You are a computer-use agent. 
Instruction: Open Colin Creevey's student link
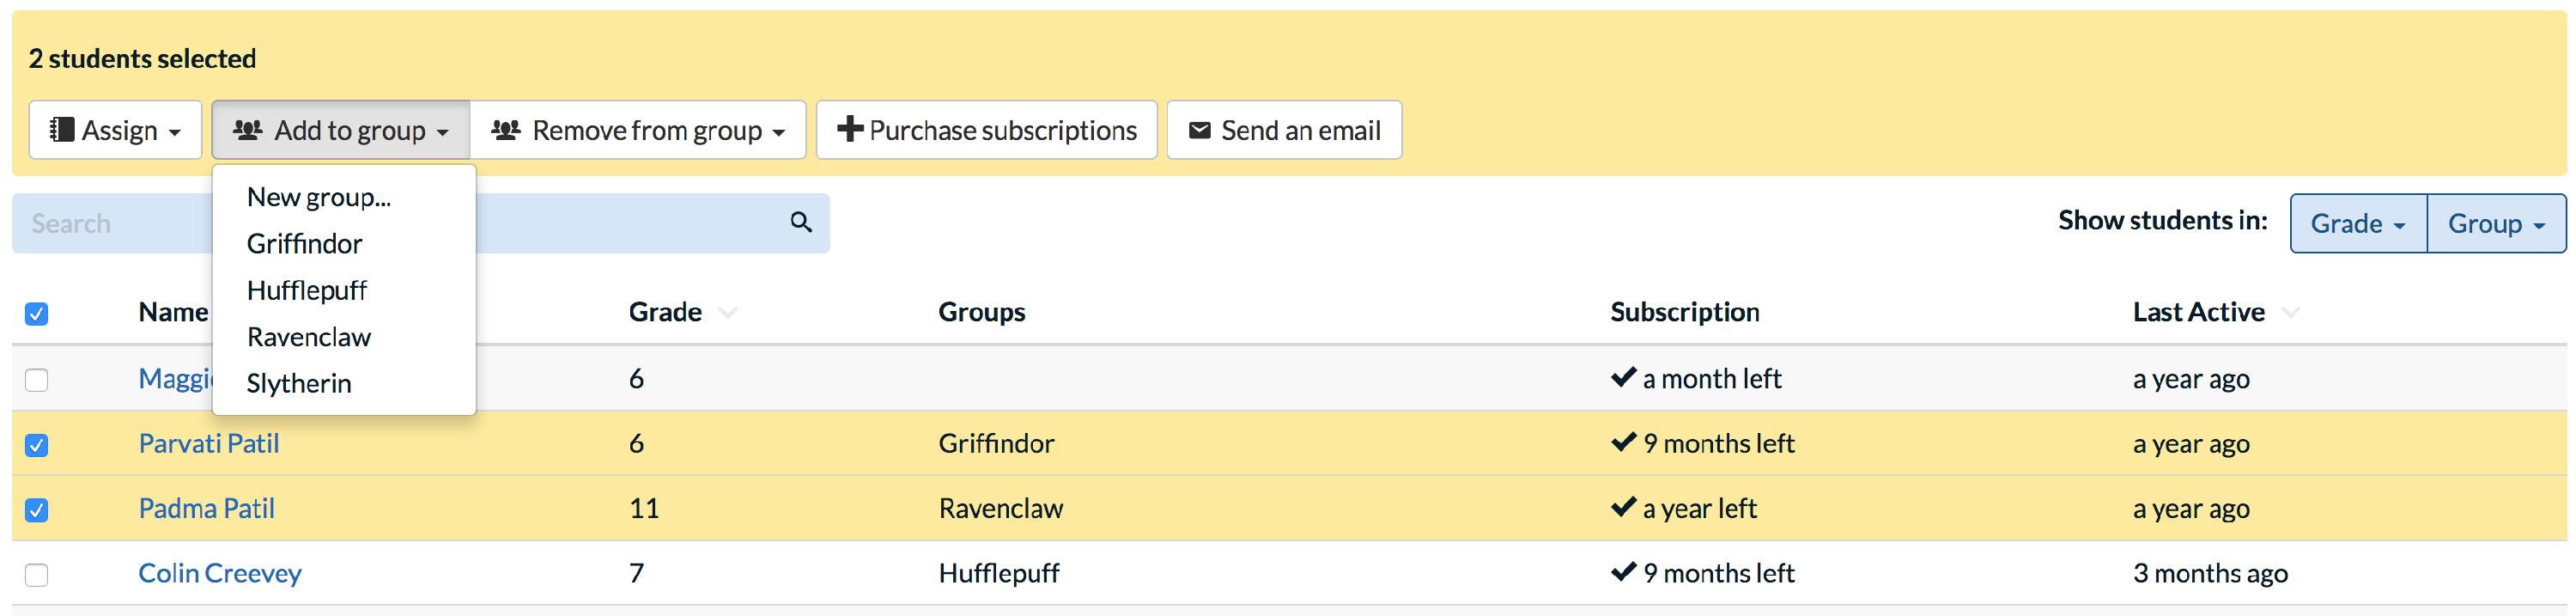(219, 573)
